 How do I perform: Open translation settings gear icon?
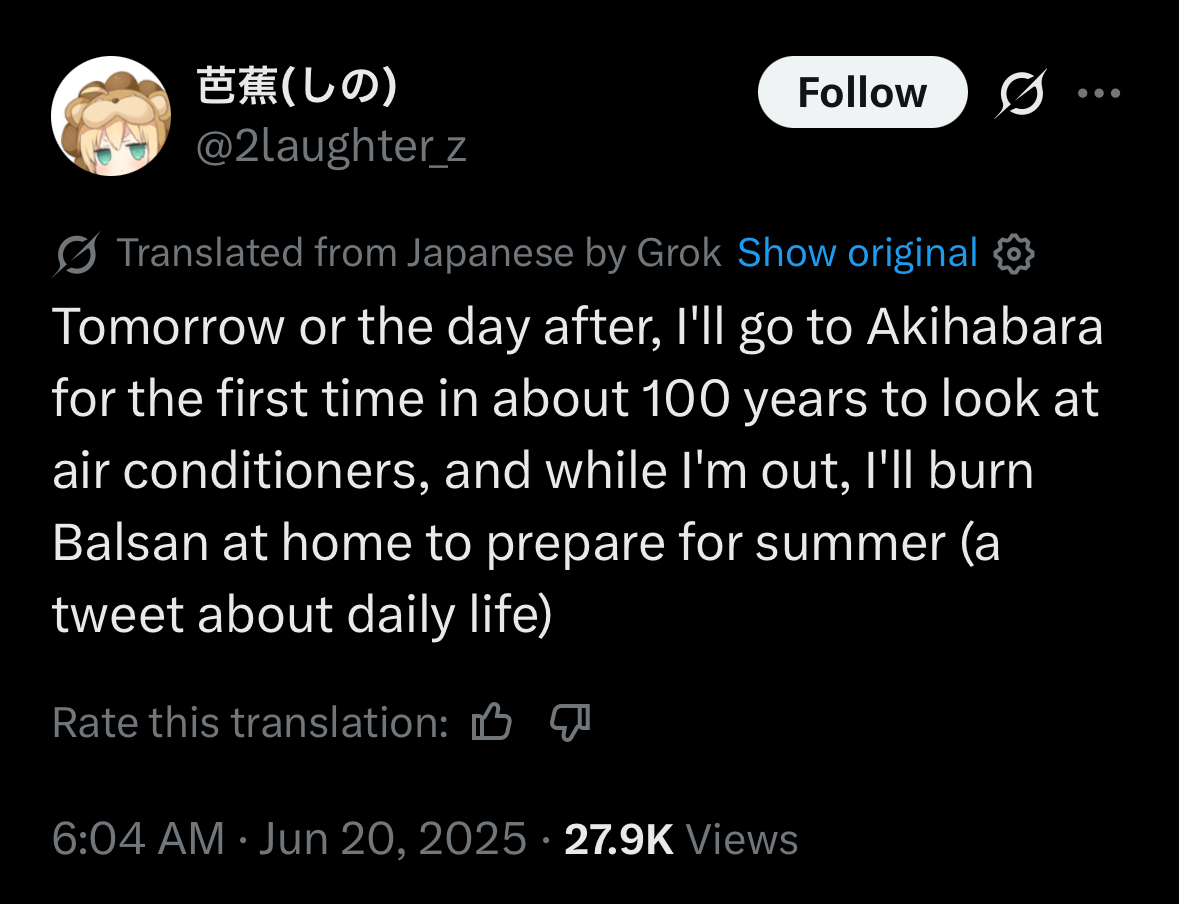pos(1013,255)
